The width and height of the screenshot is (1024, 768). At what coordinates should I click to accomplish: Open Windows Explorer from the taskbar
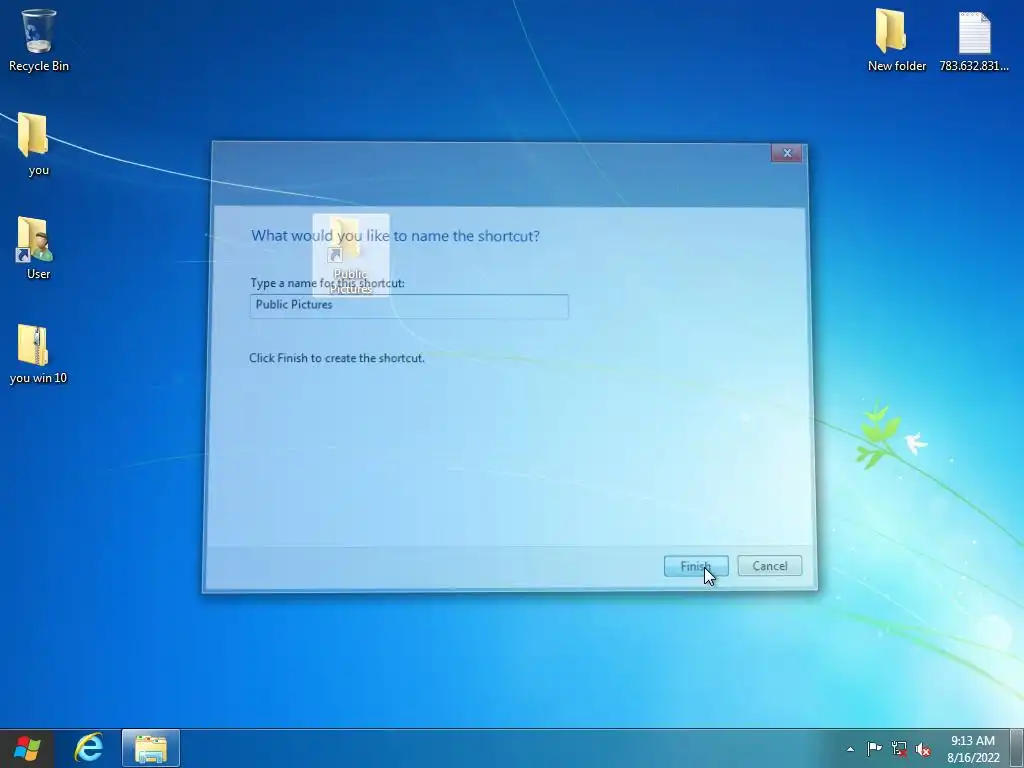[151, 748]
